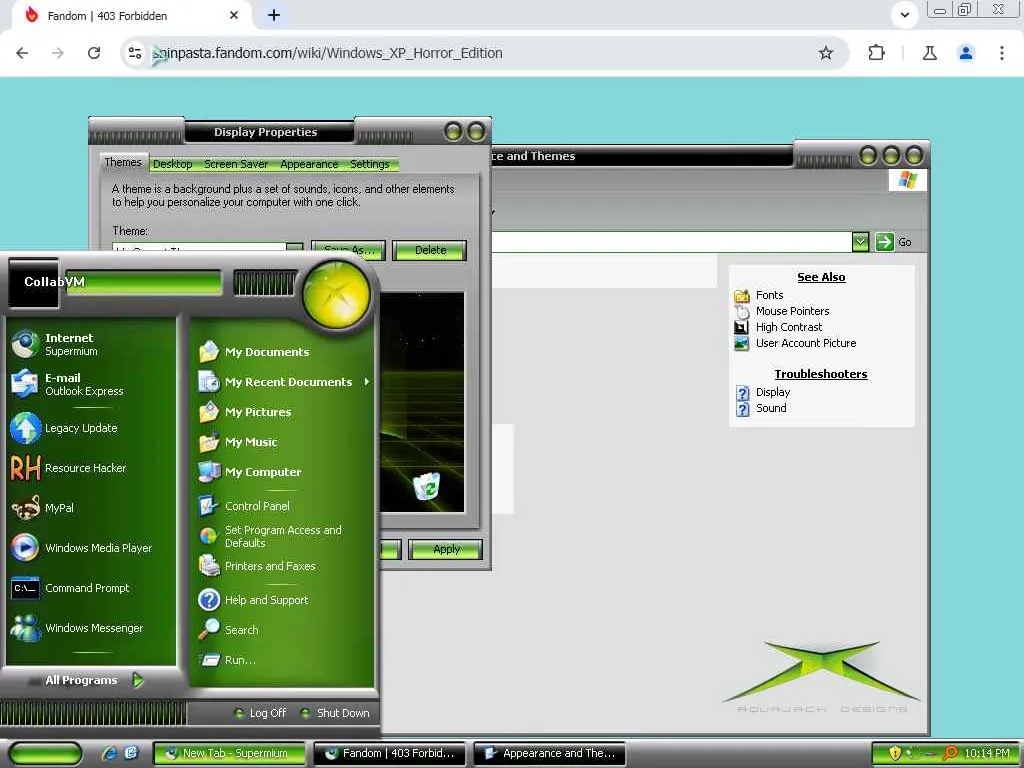
Task: Open a new browser tab
Action: 274,15
